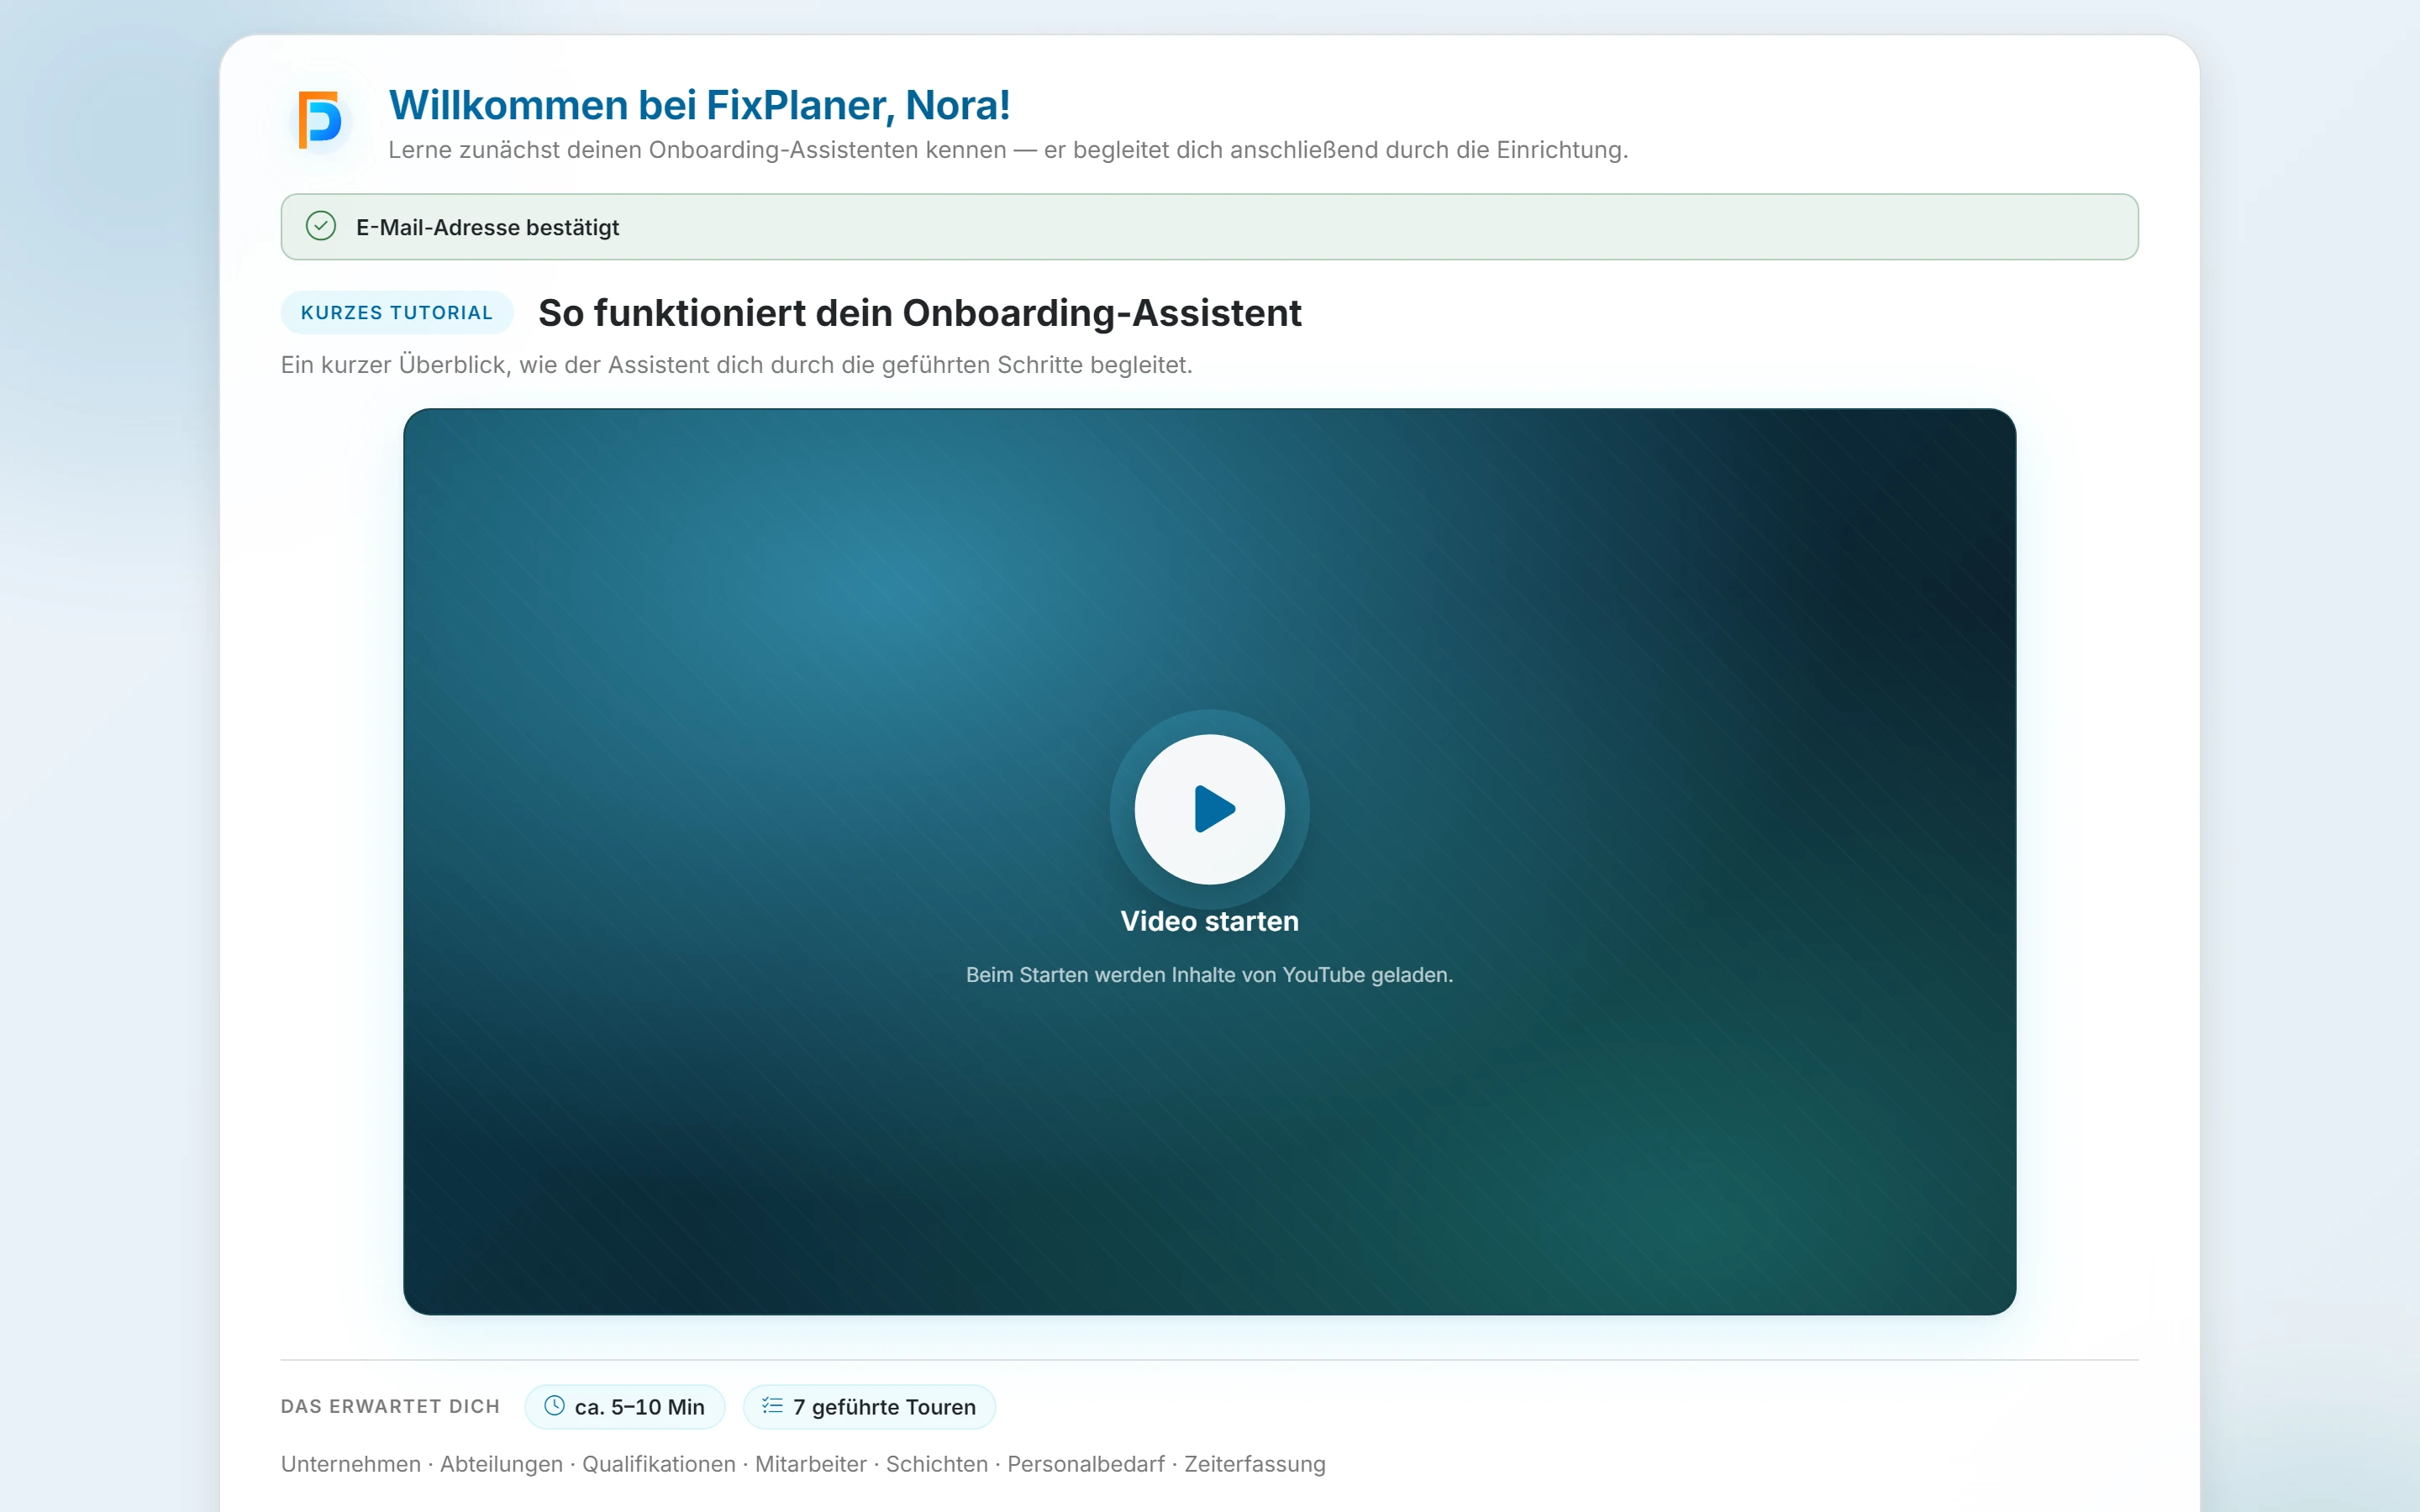Click the 'E-Mail-Adresse bestätigt' text
This screenshot has width=2420, height=1512.
(x=487, y=227)
